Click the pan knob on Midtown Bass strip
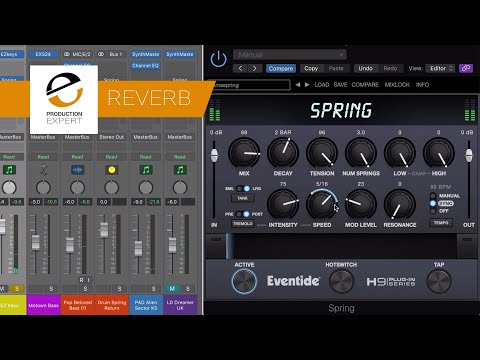 pyautogui.click(x=43, y=187)
